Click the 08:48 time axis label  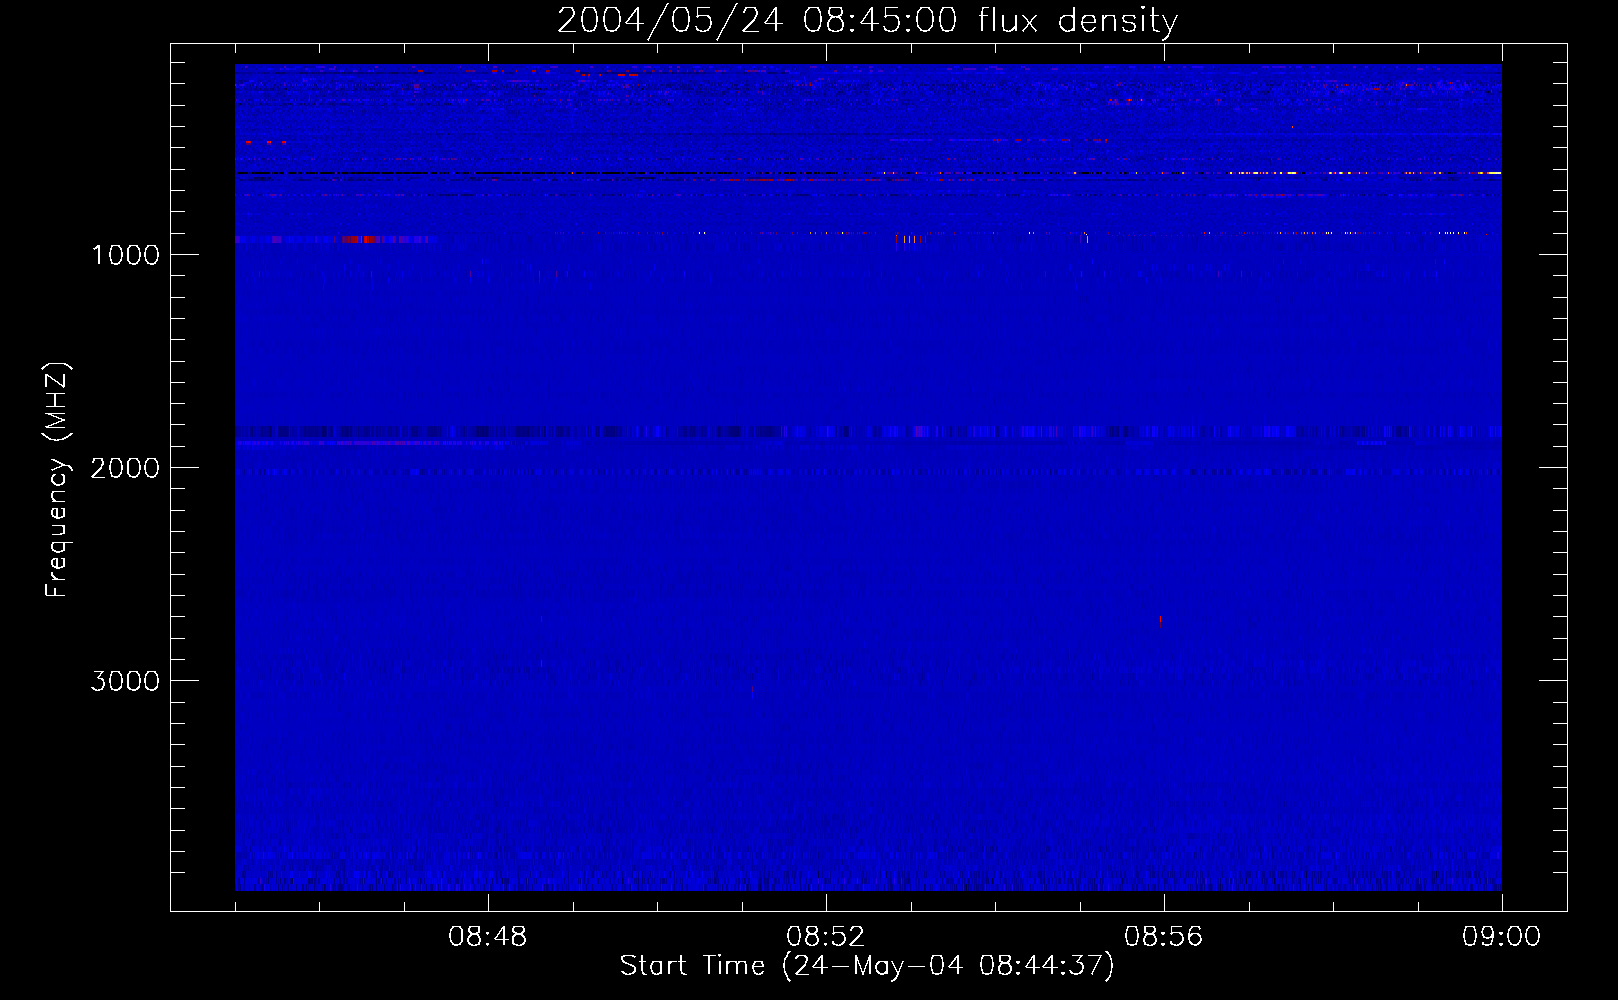(488, 937)
